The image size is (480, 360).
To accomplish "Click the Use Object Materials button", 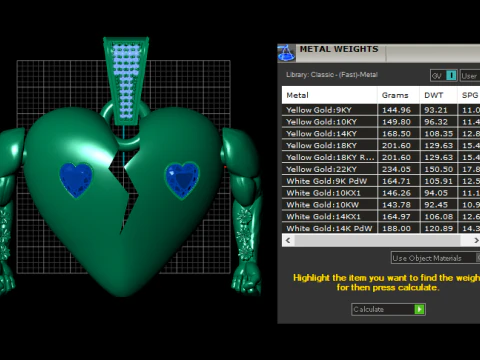I will click(x=435, y=258).
